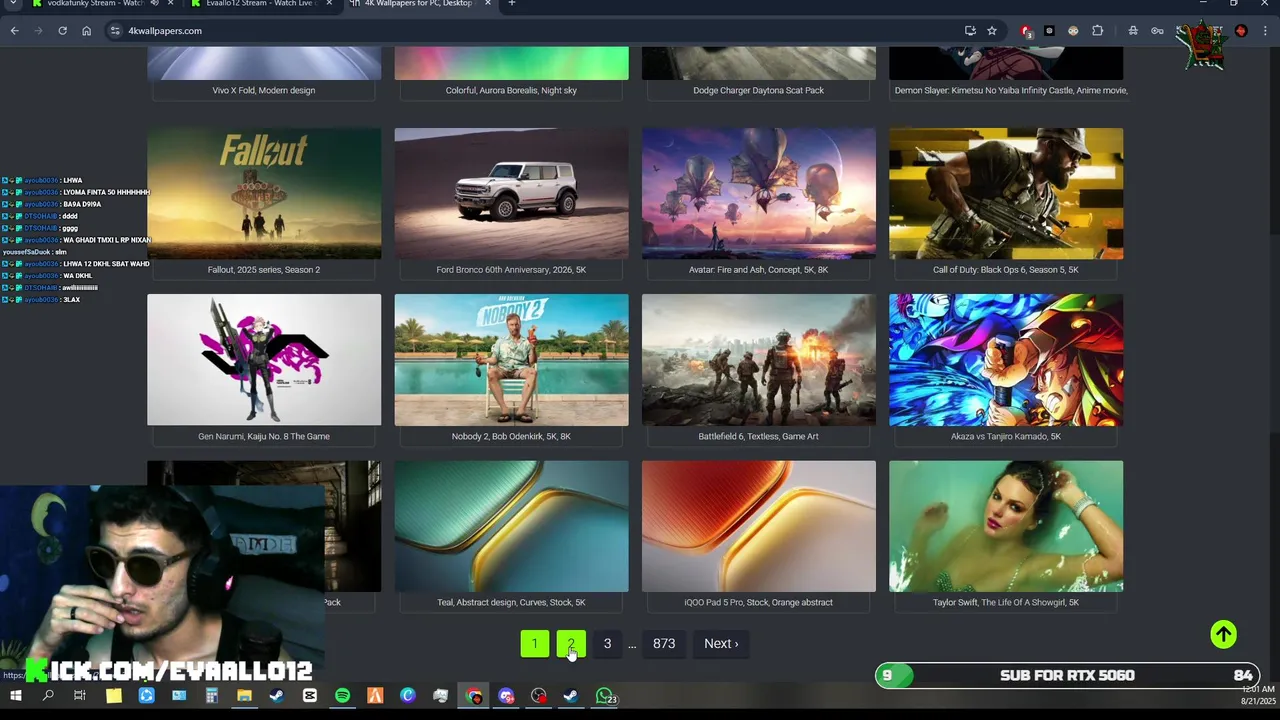Open the password key icon
The image size is (1280, 720).
tap(1157, 31)
